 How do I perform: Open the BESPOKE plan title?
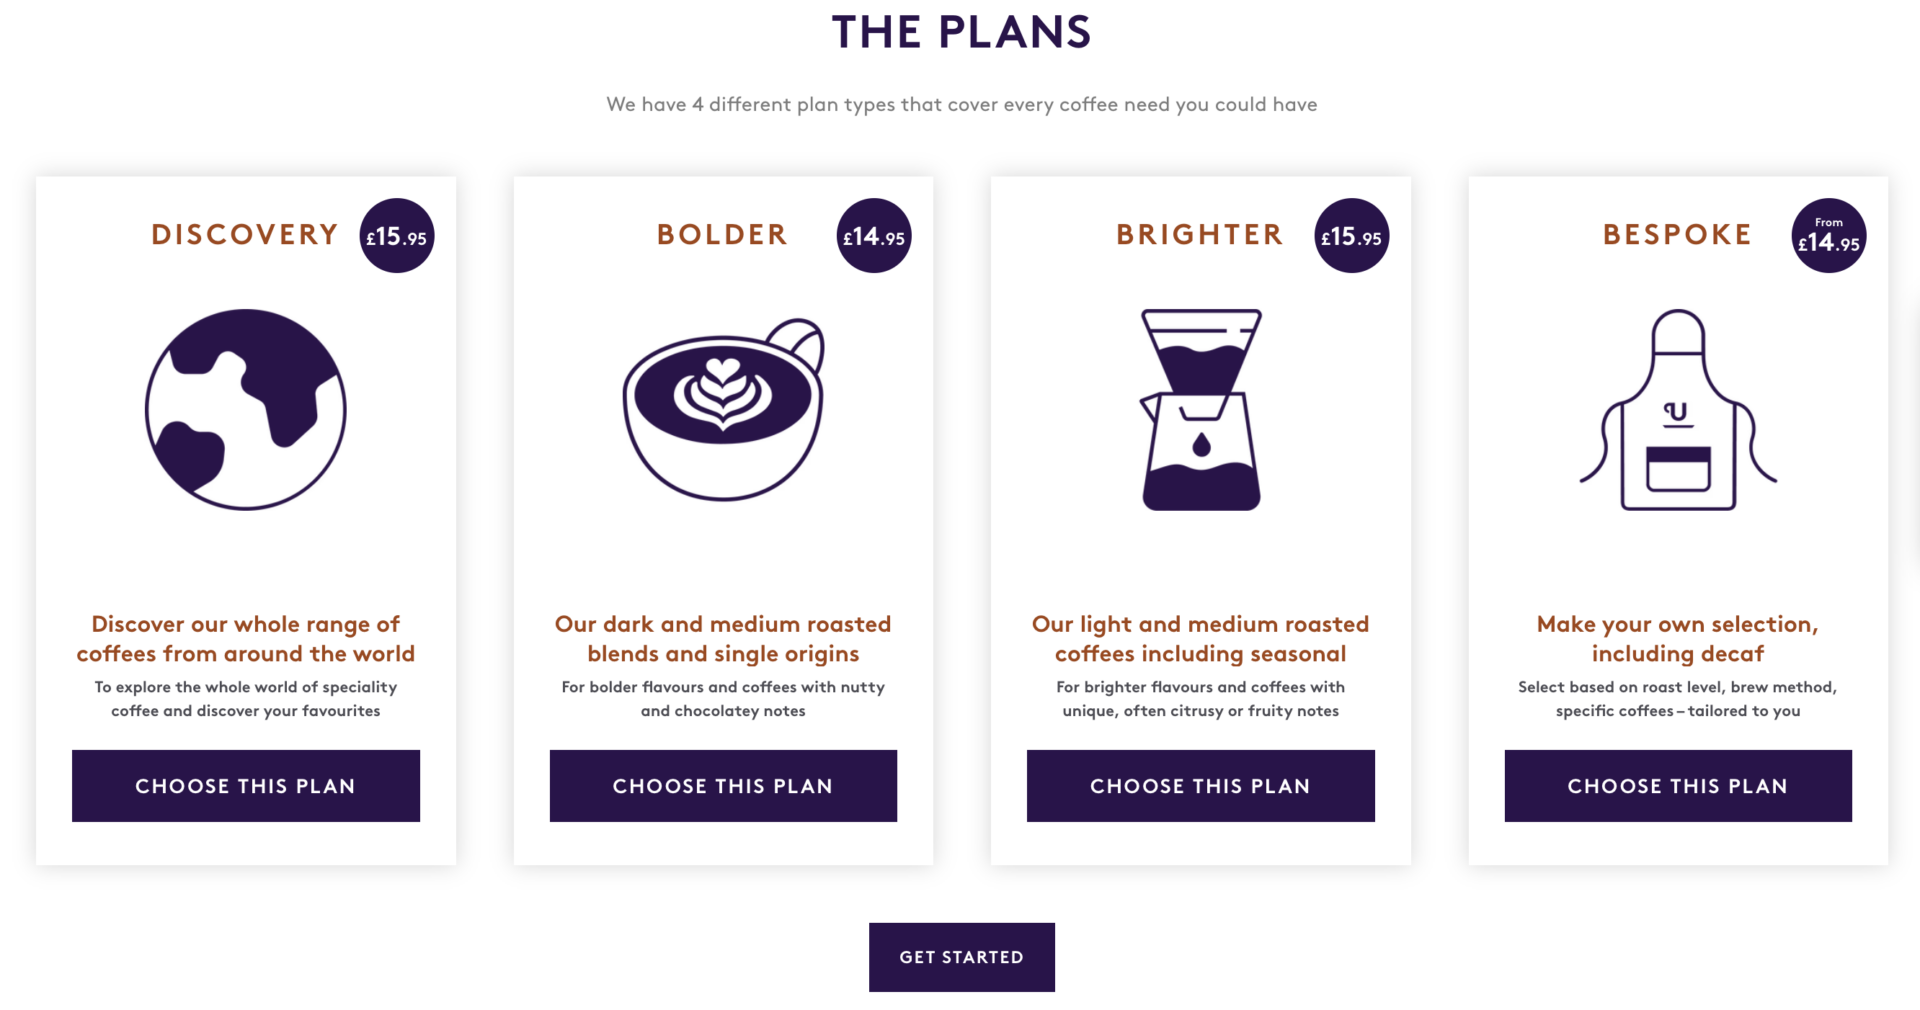pos(1676,234)
